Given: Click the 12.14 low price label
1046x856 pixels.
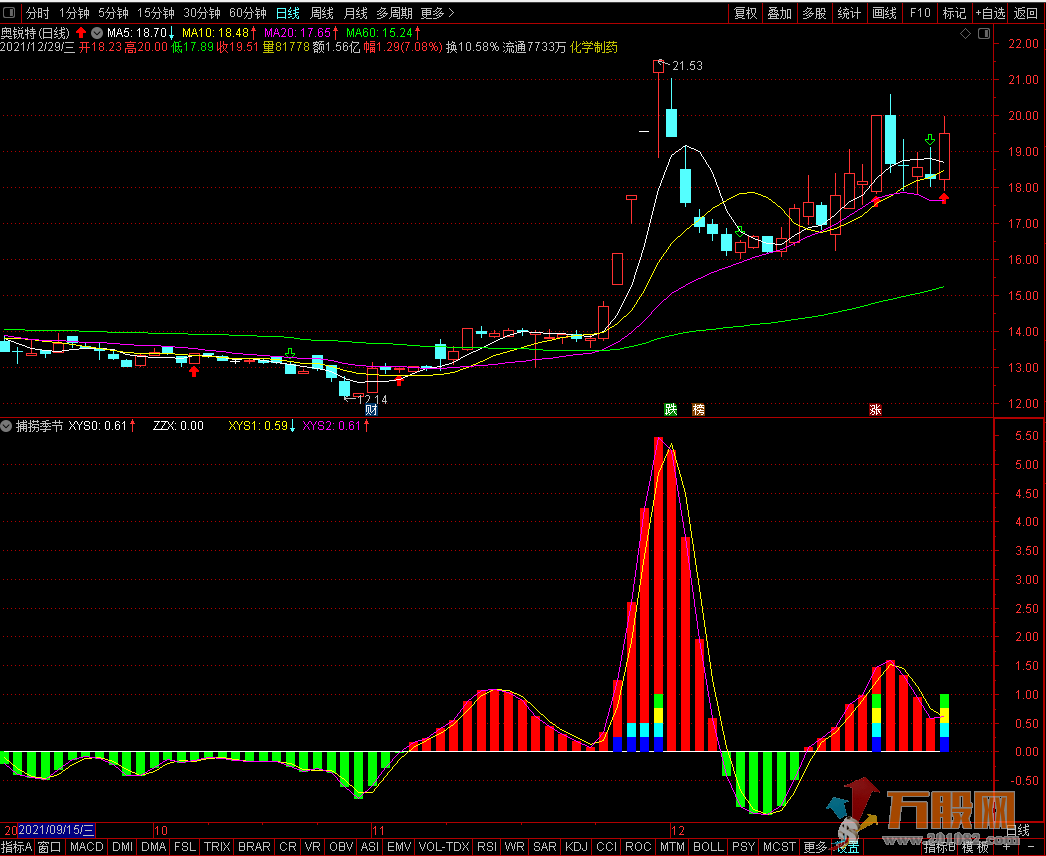Looking at the screenshot, I should click(372, 400).
